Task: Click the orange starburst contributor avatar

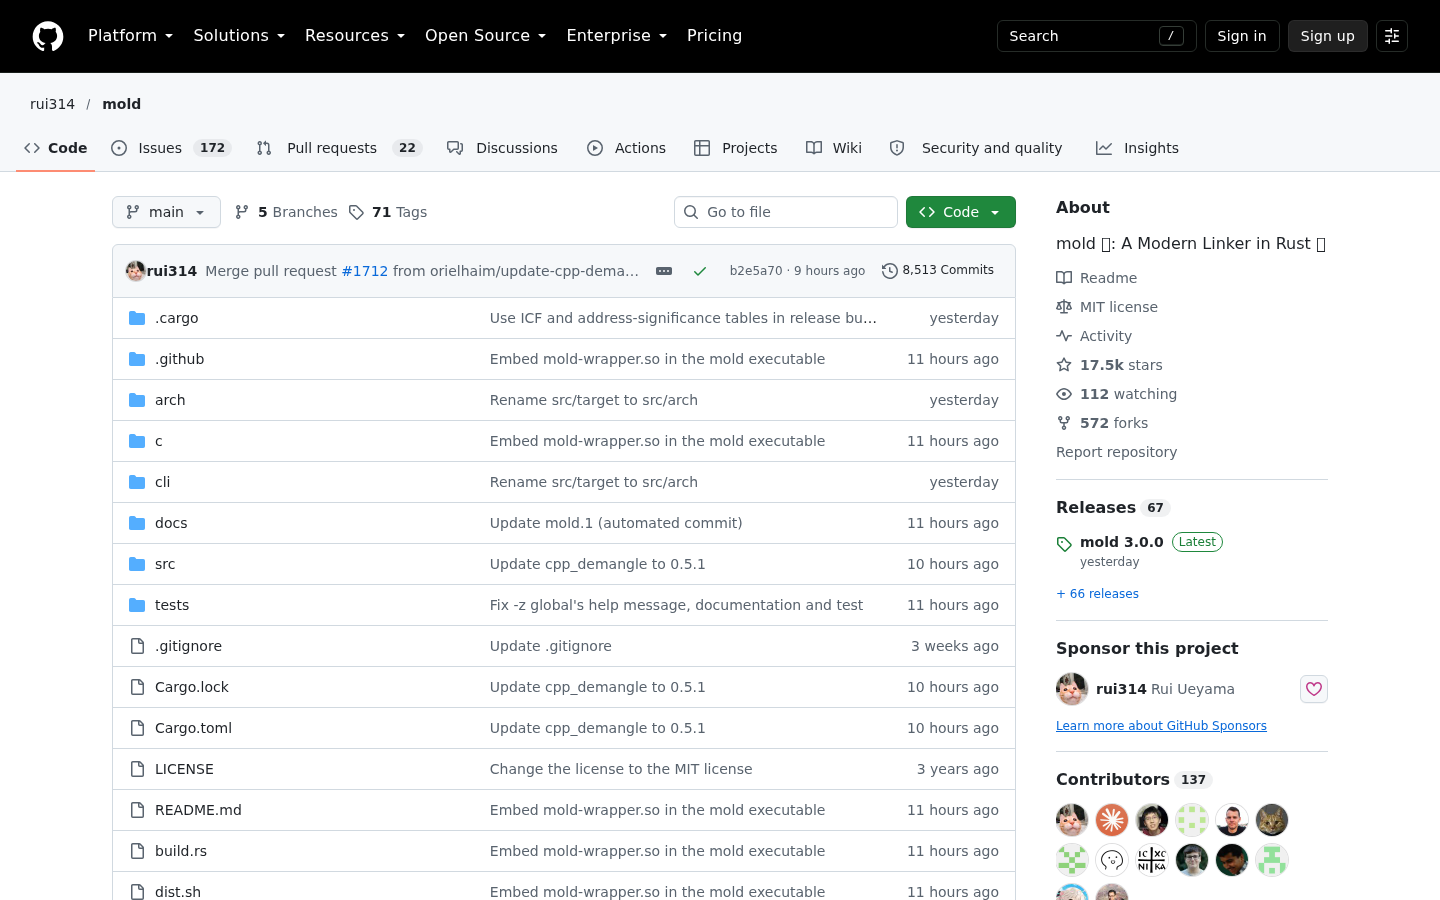Action: tap(1112, 820)
